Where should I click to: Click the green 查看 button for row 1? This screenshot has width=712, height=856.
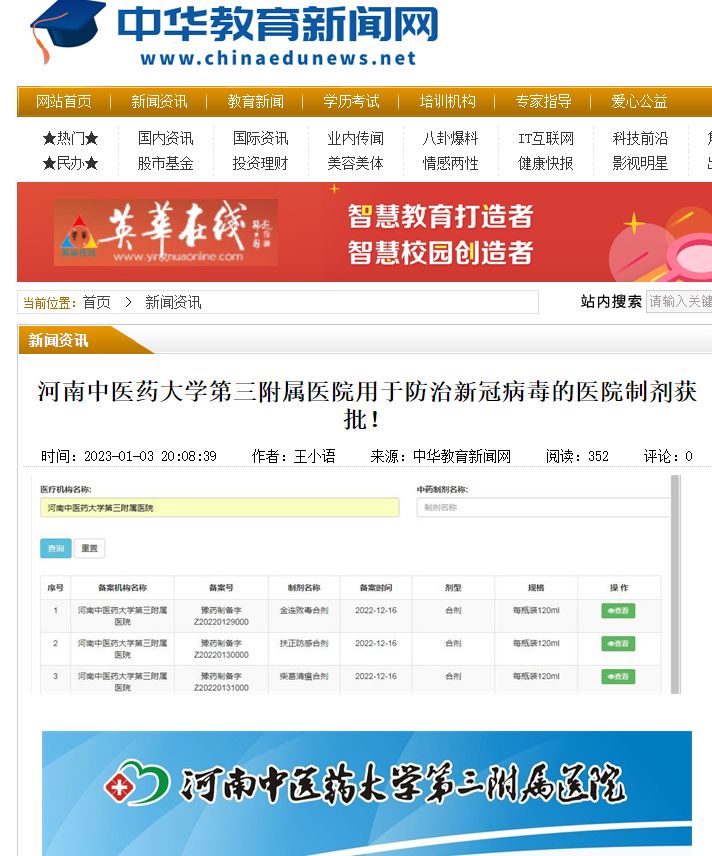pos(618,611)
